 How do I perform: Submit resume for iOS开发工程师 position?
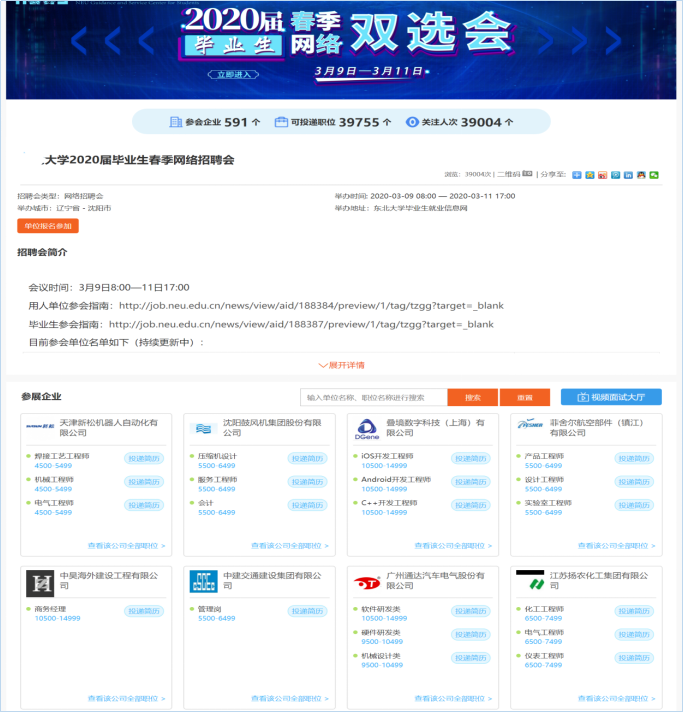pyautogui.click(x=471, y=459)
